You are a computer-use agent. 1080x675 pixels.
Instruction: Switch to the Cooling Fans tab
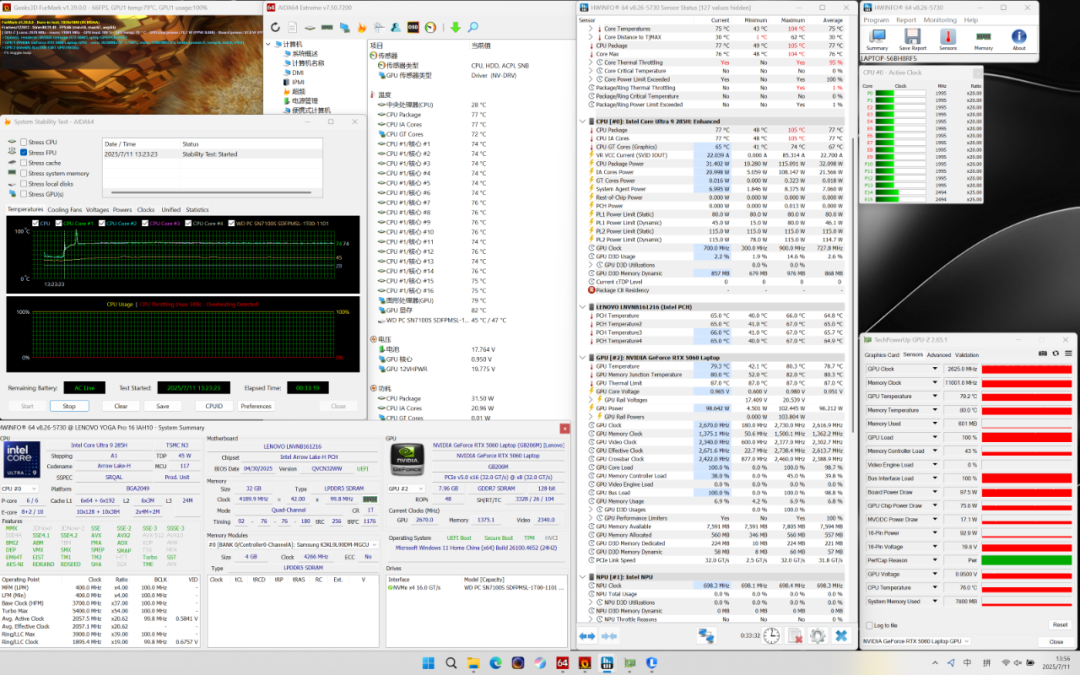point(64,210)
